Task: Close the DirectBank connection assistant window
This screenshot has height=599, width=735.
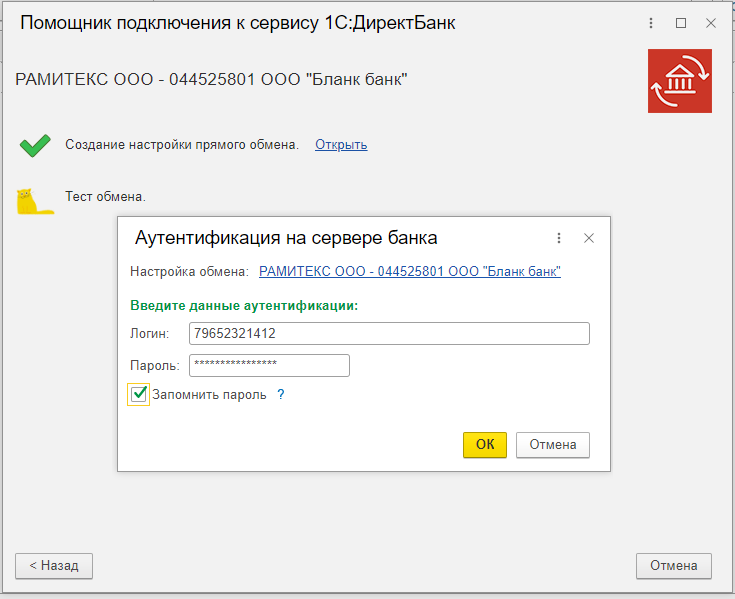Action: 710,23
